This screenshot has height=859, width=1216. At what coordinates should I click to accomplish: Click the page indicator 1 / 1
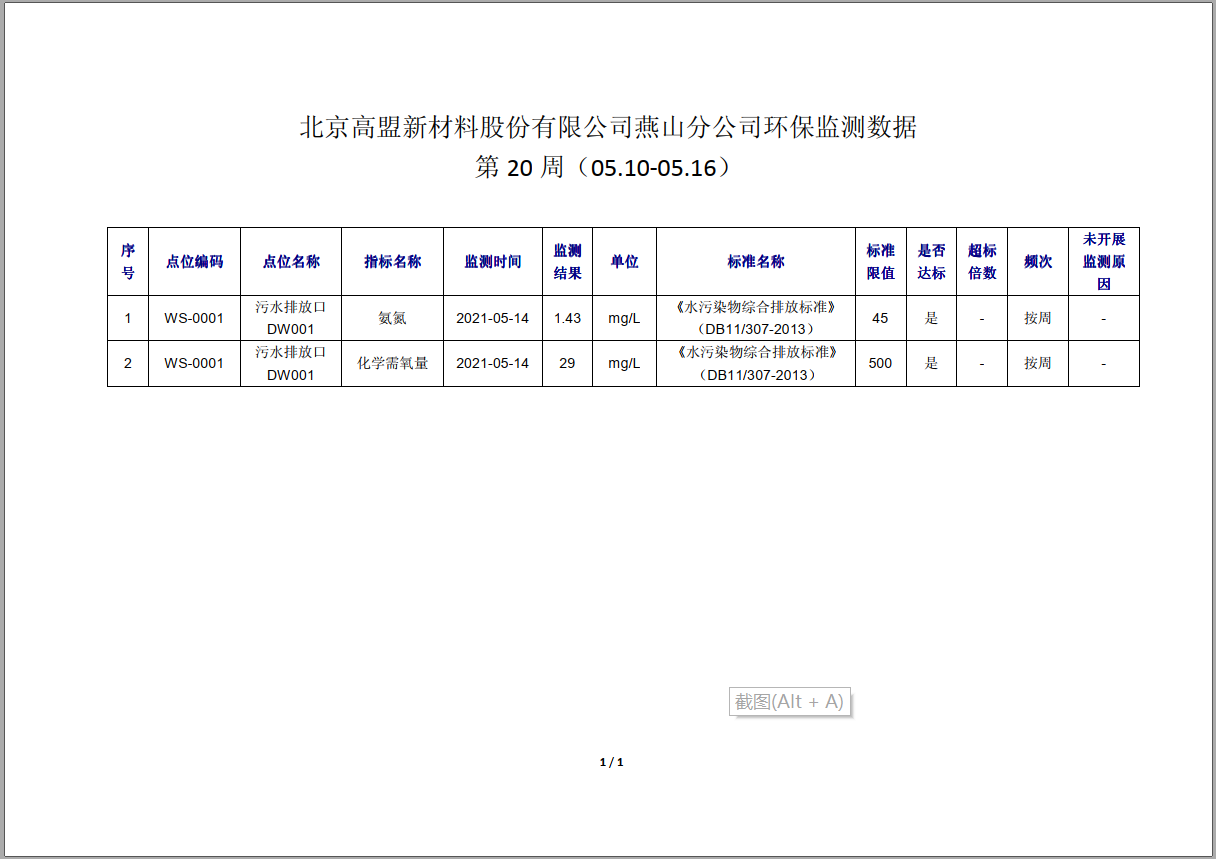[611, 760]
